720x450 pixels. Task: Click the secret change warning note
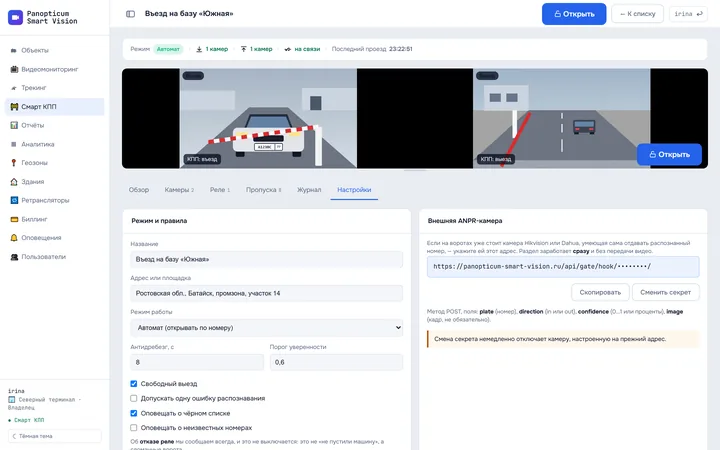pyautogui.click(x=563, y=339)
